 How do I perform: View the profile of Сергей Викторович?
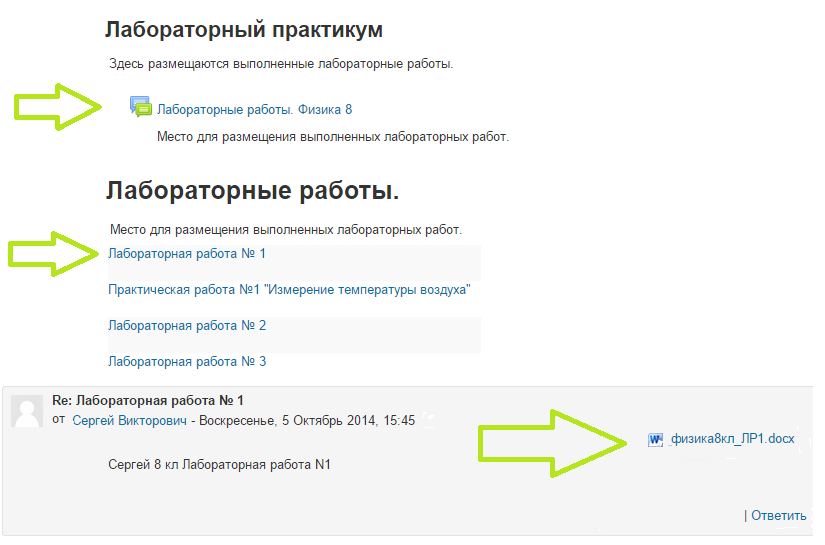129,421
